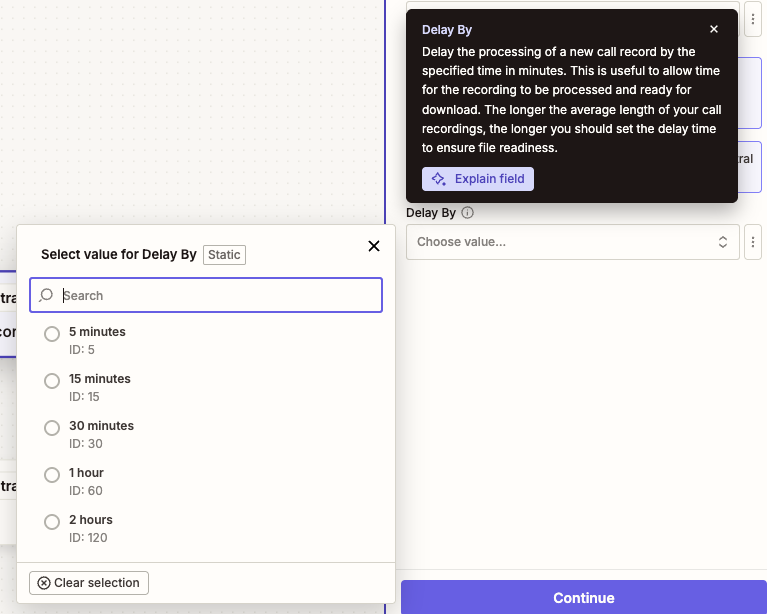
Task: Click the sparkle icon on Explain field
Action: 439,179
